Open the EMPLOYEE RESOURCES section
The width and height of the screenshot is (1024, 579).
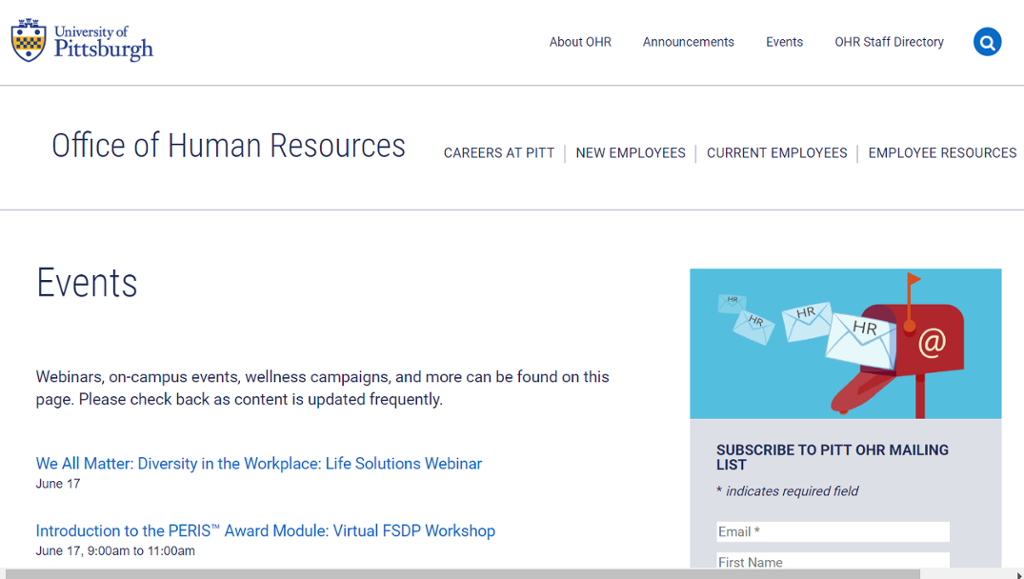pos(942,153)
